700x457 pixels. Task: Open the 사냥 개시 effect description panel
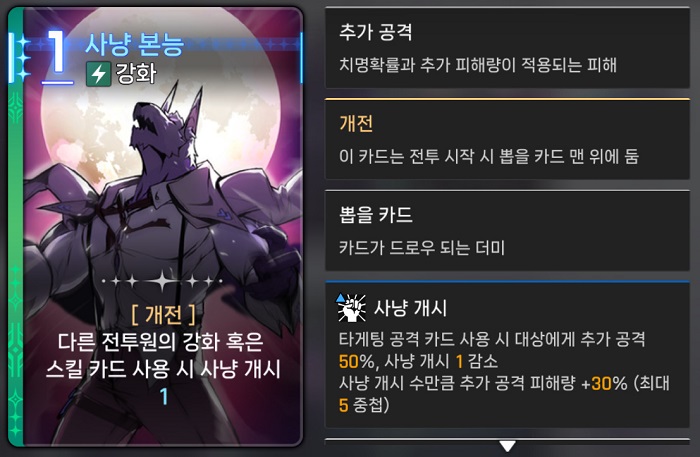507,355
